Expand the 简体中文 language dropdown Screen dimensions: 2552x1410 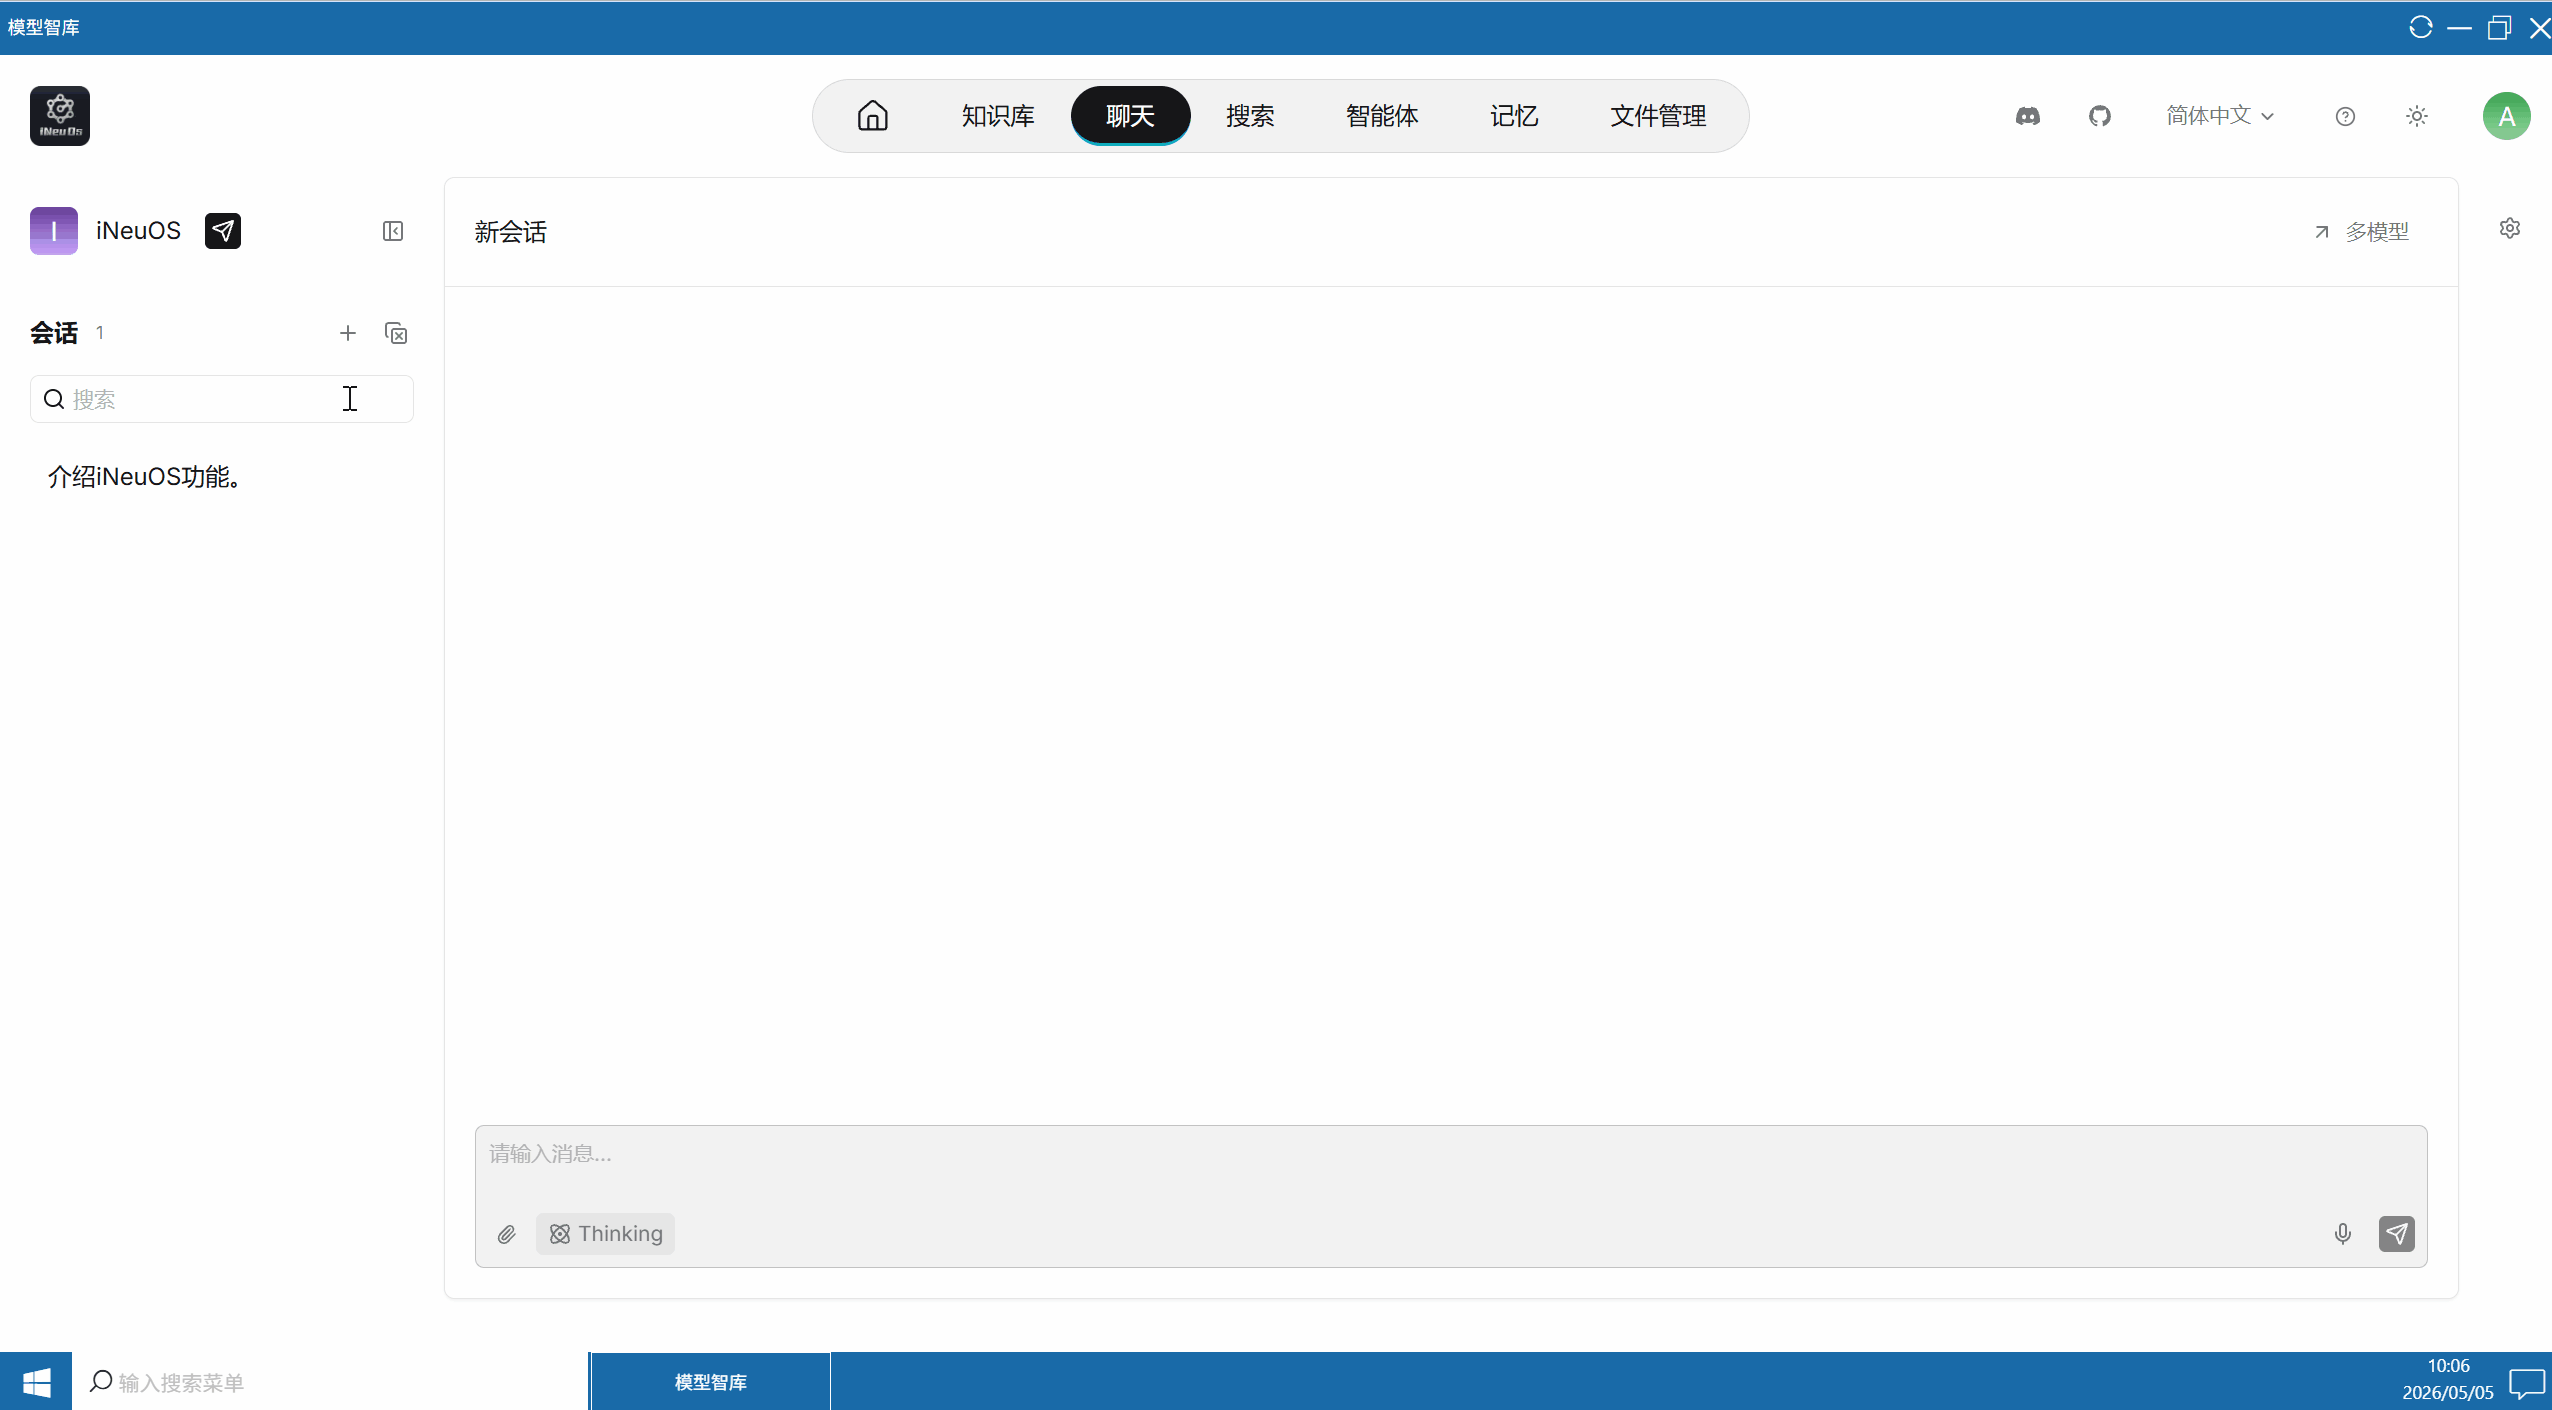tap(2220, 116)
